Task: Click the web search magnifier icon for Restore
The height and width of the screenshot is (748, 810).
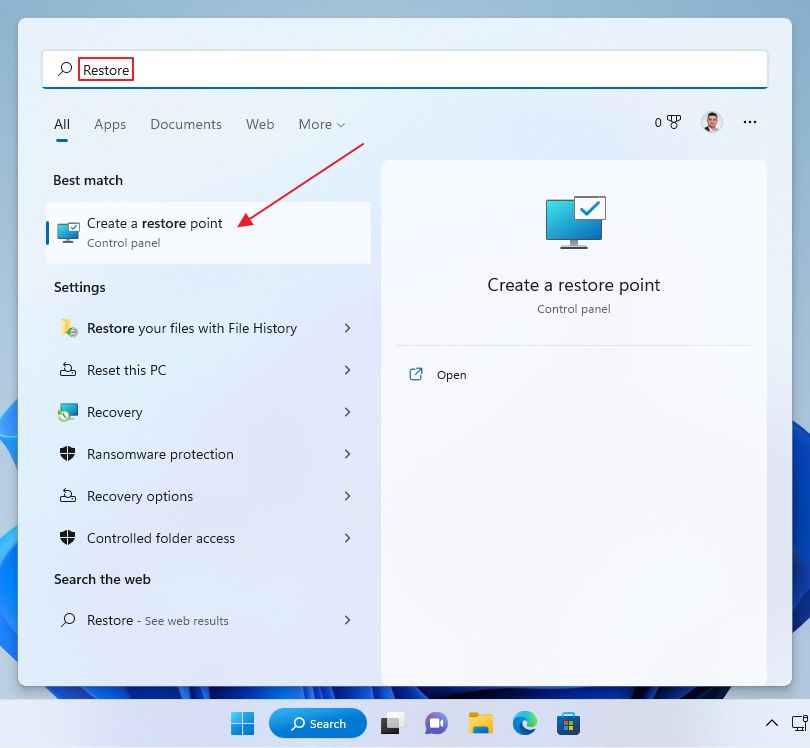Action: point(68,619)
